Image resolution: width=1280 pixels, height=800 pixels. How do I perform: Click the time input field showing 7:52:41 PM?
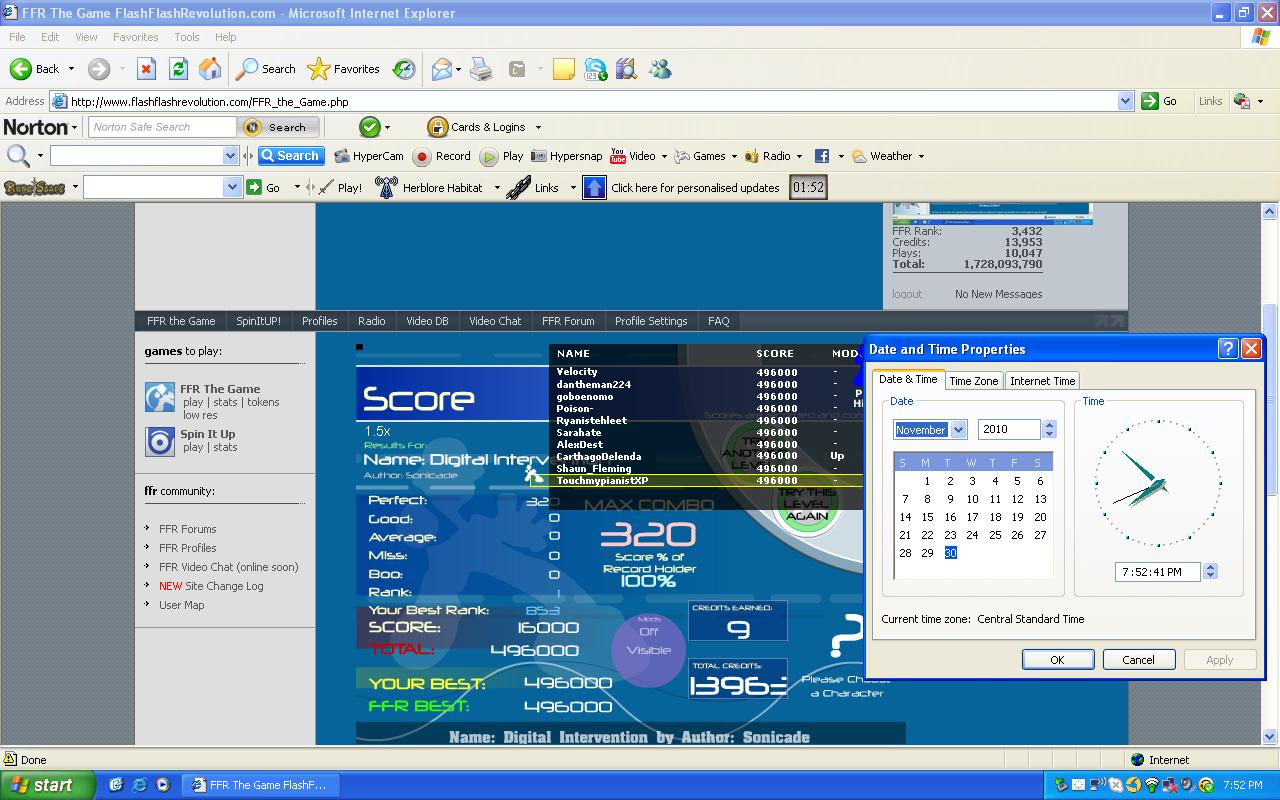pyautogui.click(x=1158, y=572)
